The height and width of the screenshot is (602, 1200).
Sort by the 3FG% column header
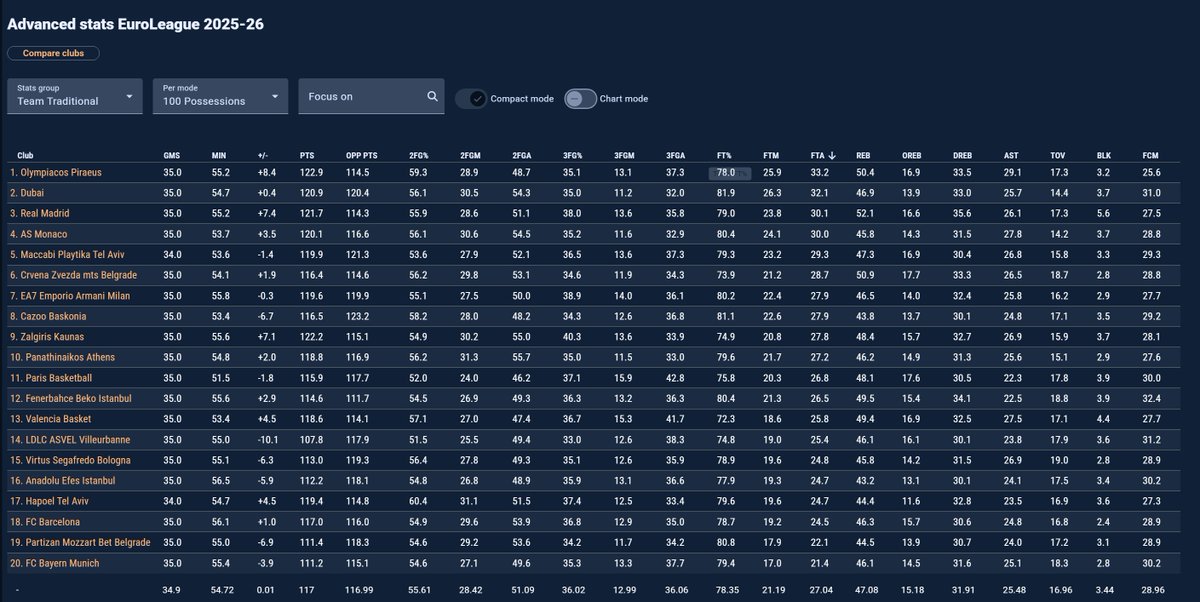tap(573, 155)
